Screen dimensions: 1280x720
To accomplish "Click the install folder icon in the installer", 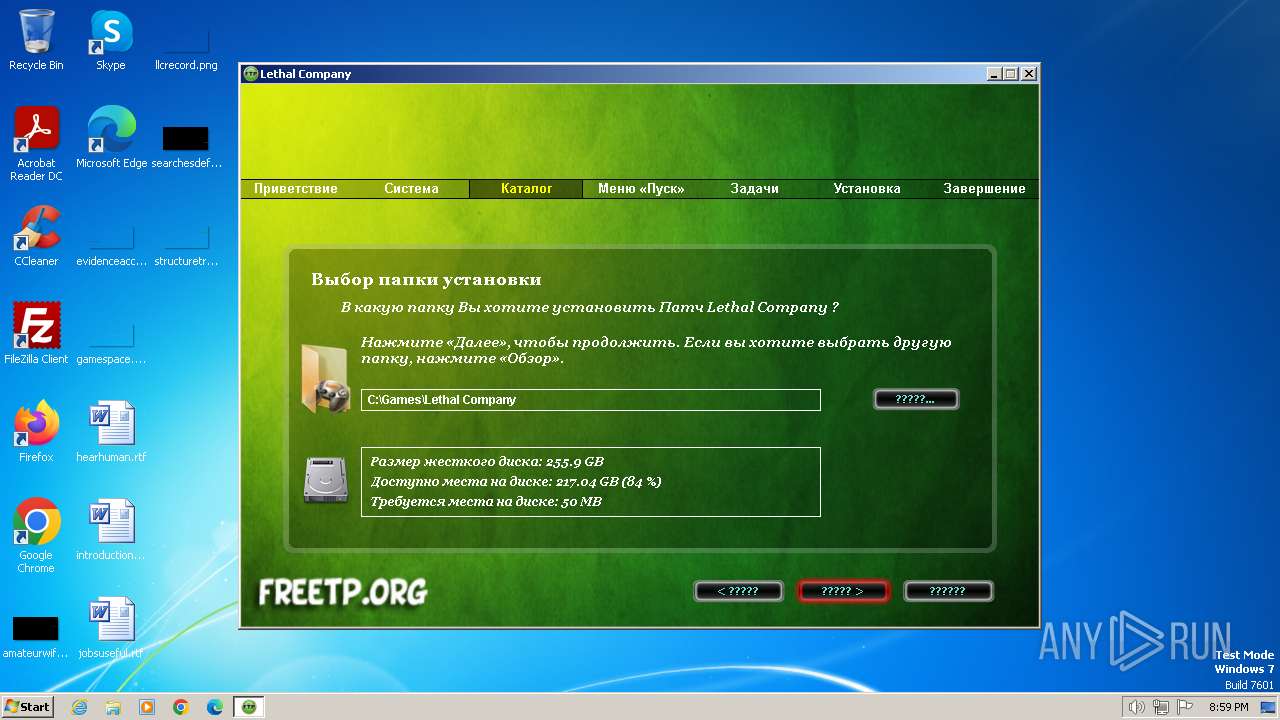I will (x=325, y=378).
